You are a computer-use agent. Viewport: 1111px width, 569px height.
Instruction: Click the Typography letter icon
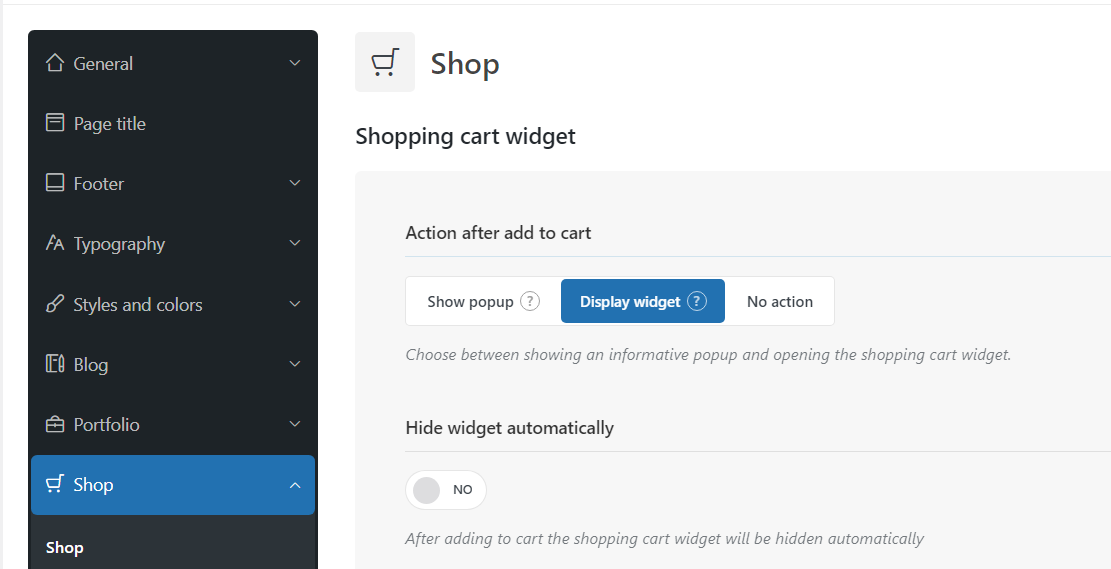[55, 243]
